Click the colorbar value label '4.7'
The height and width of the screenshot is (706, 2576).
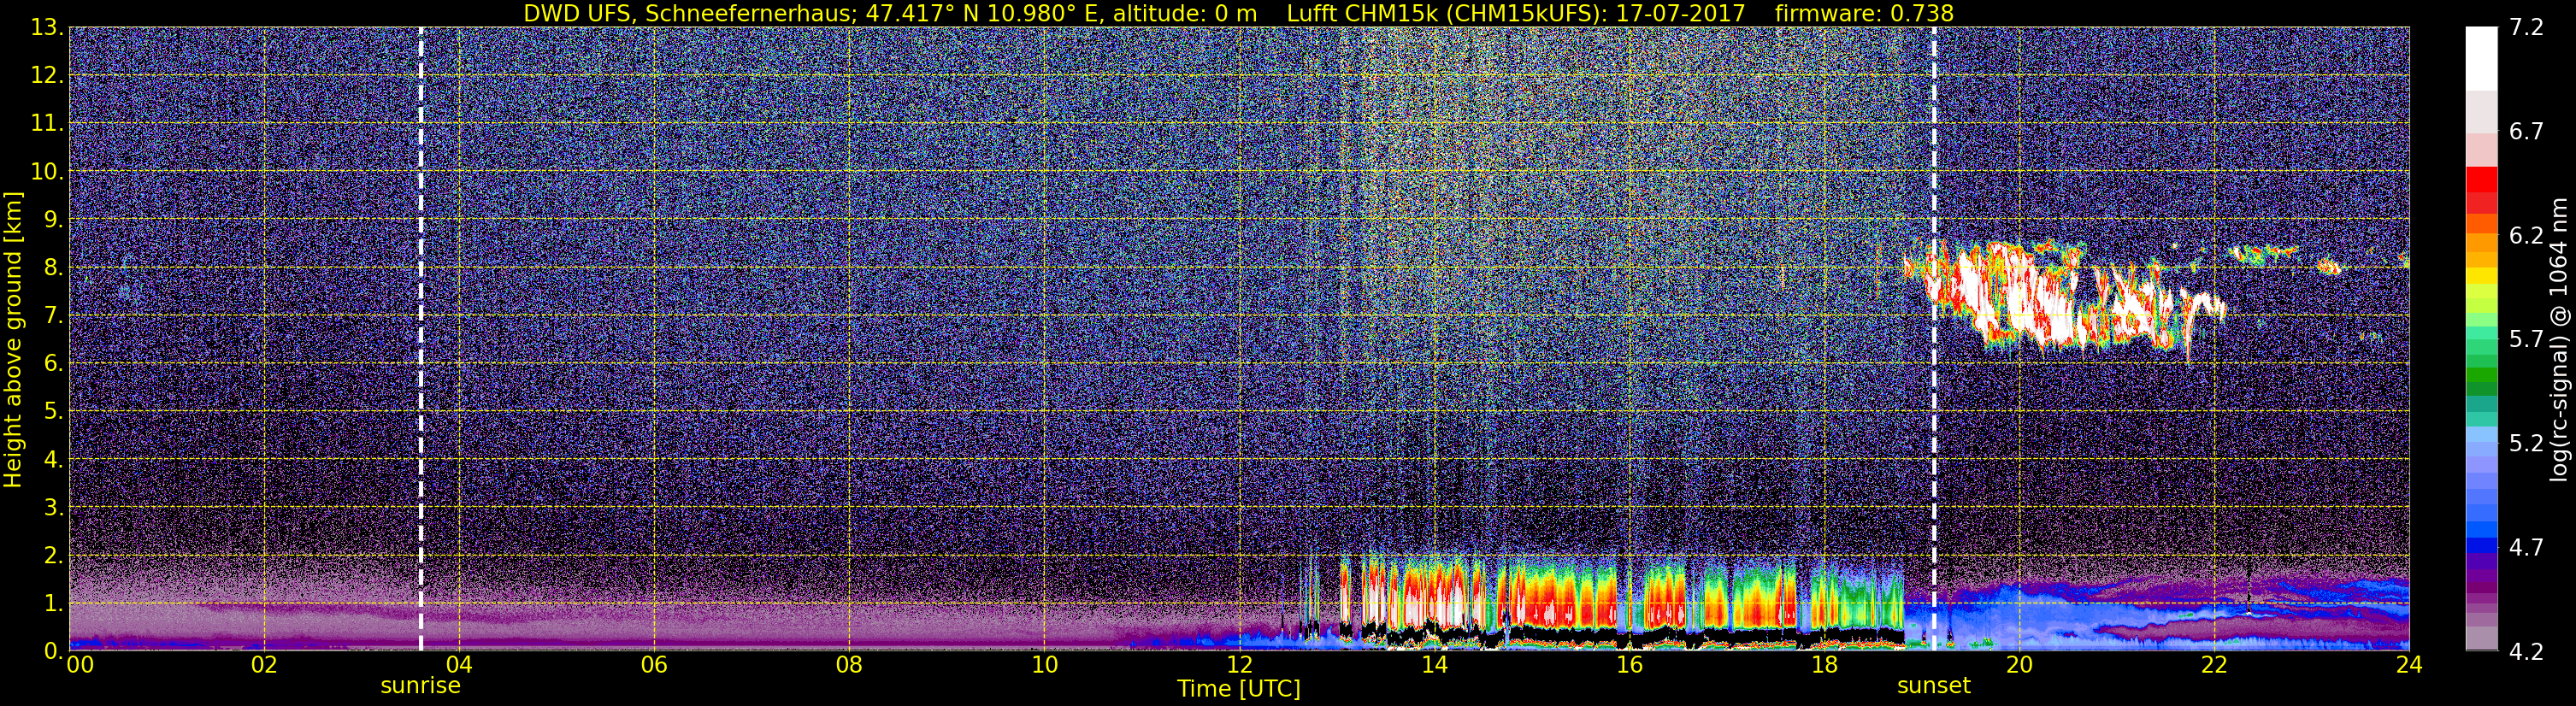(2526, 548)
